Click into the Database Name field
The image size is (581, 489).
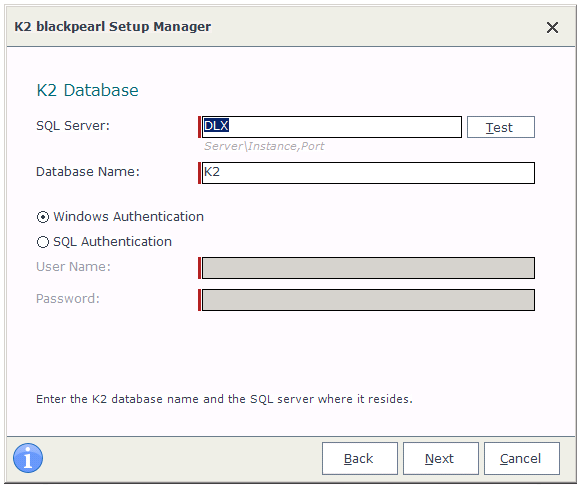tap(368, 173)
